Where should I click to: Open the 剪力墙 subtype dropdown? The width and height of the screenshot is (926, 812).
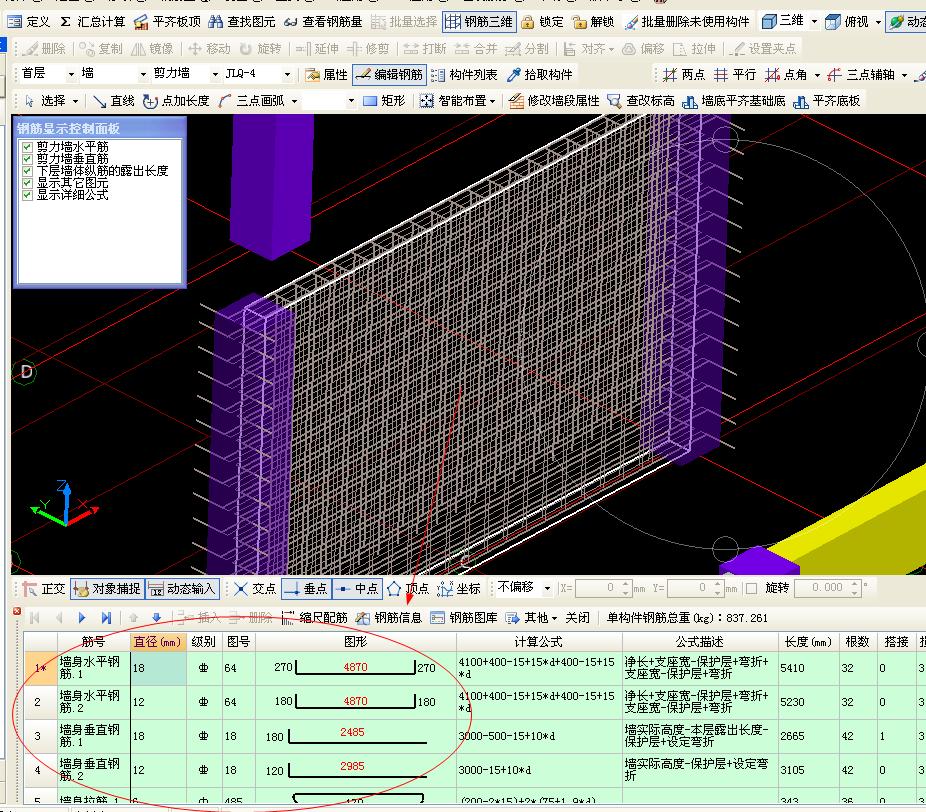[214, 74]
